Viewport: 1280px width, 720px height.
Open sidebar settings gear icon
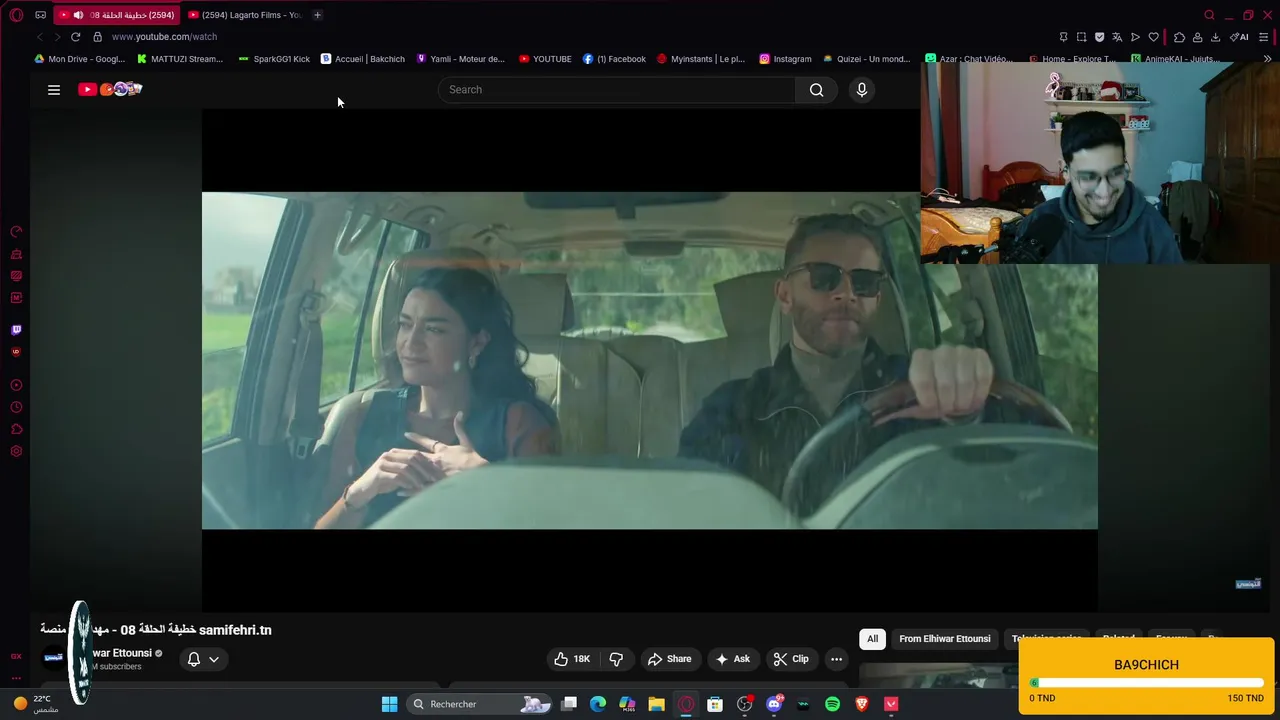pos(16,452)
